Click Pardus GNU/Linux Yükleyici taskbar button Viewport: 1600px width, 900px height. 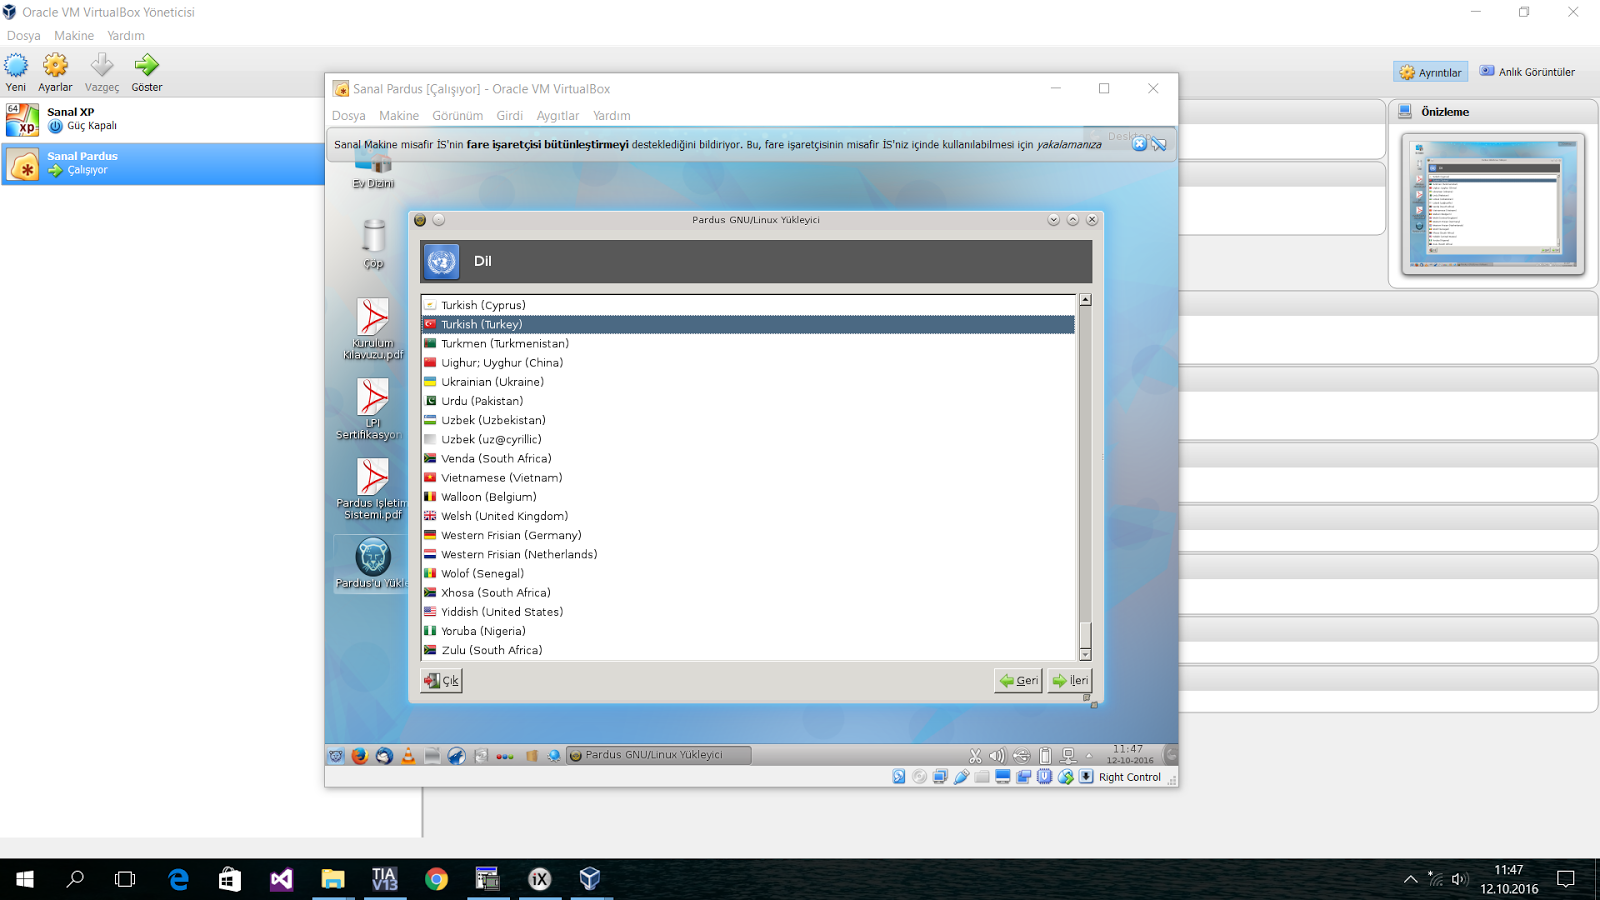(x=659, y=756)
